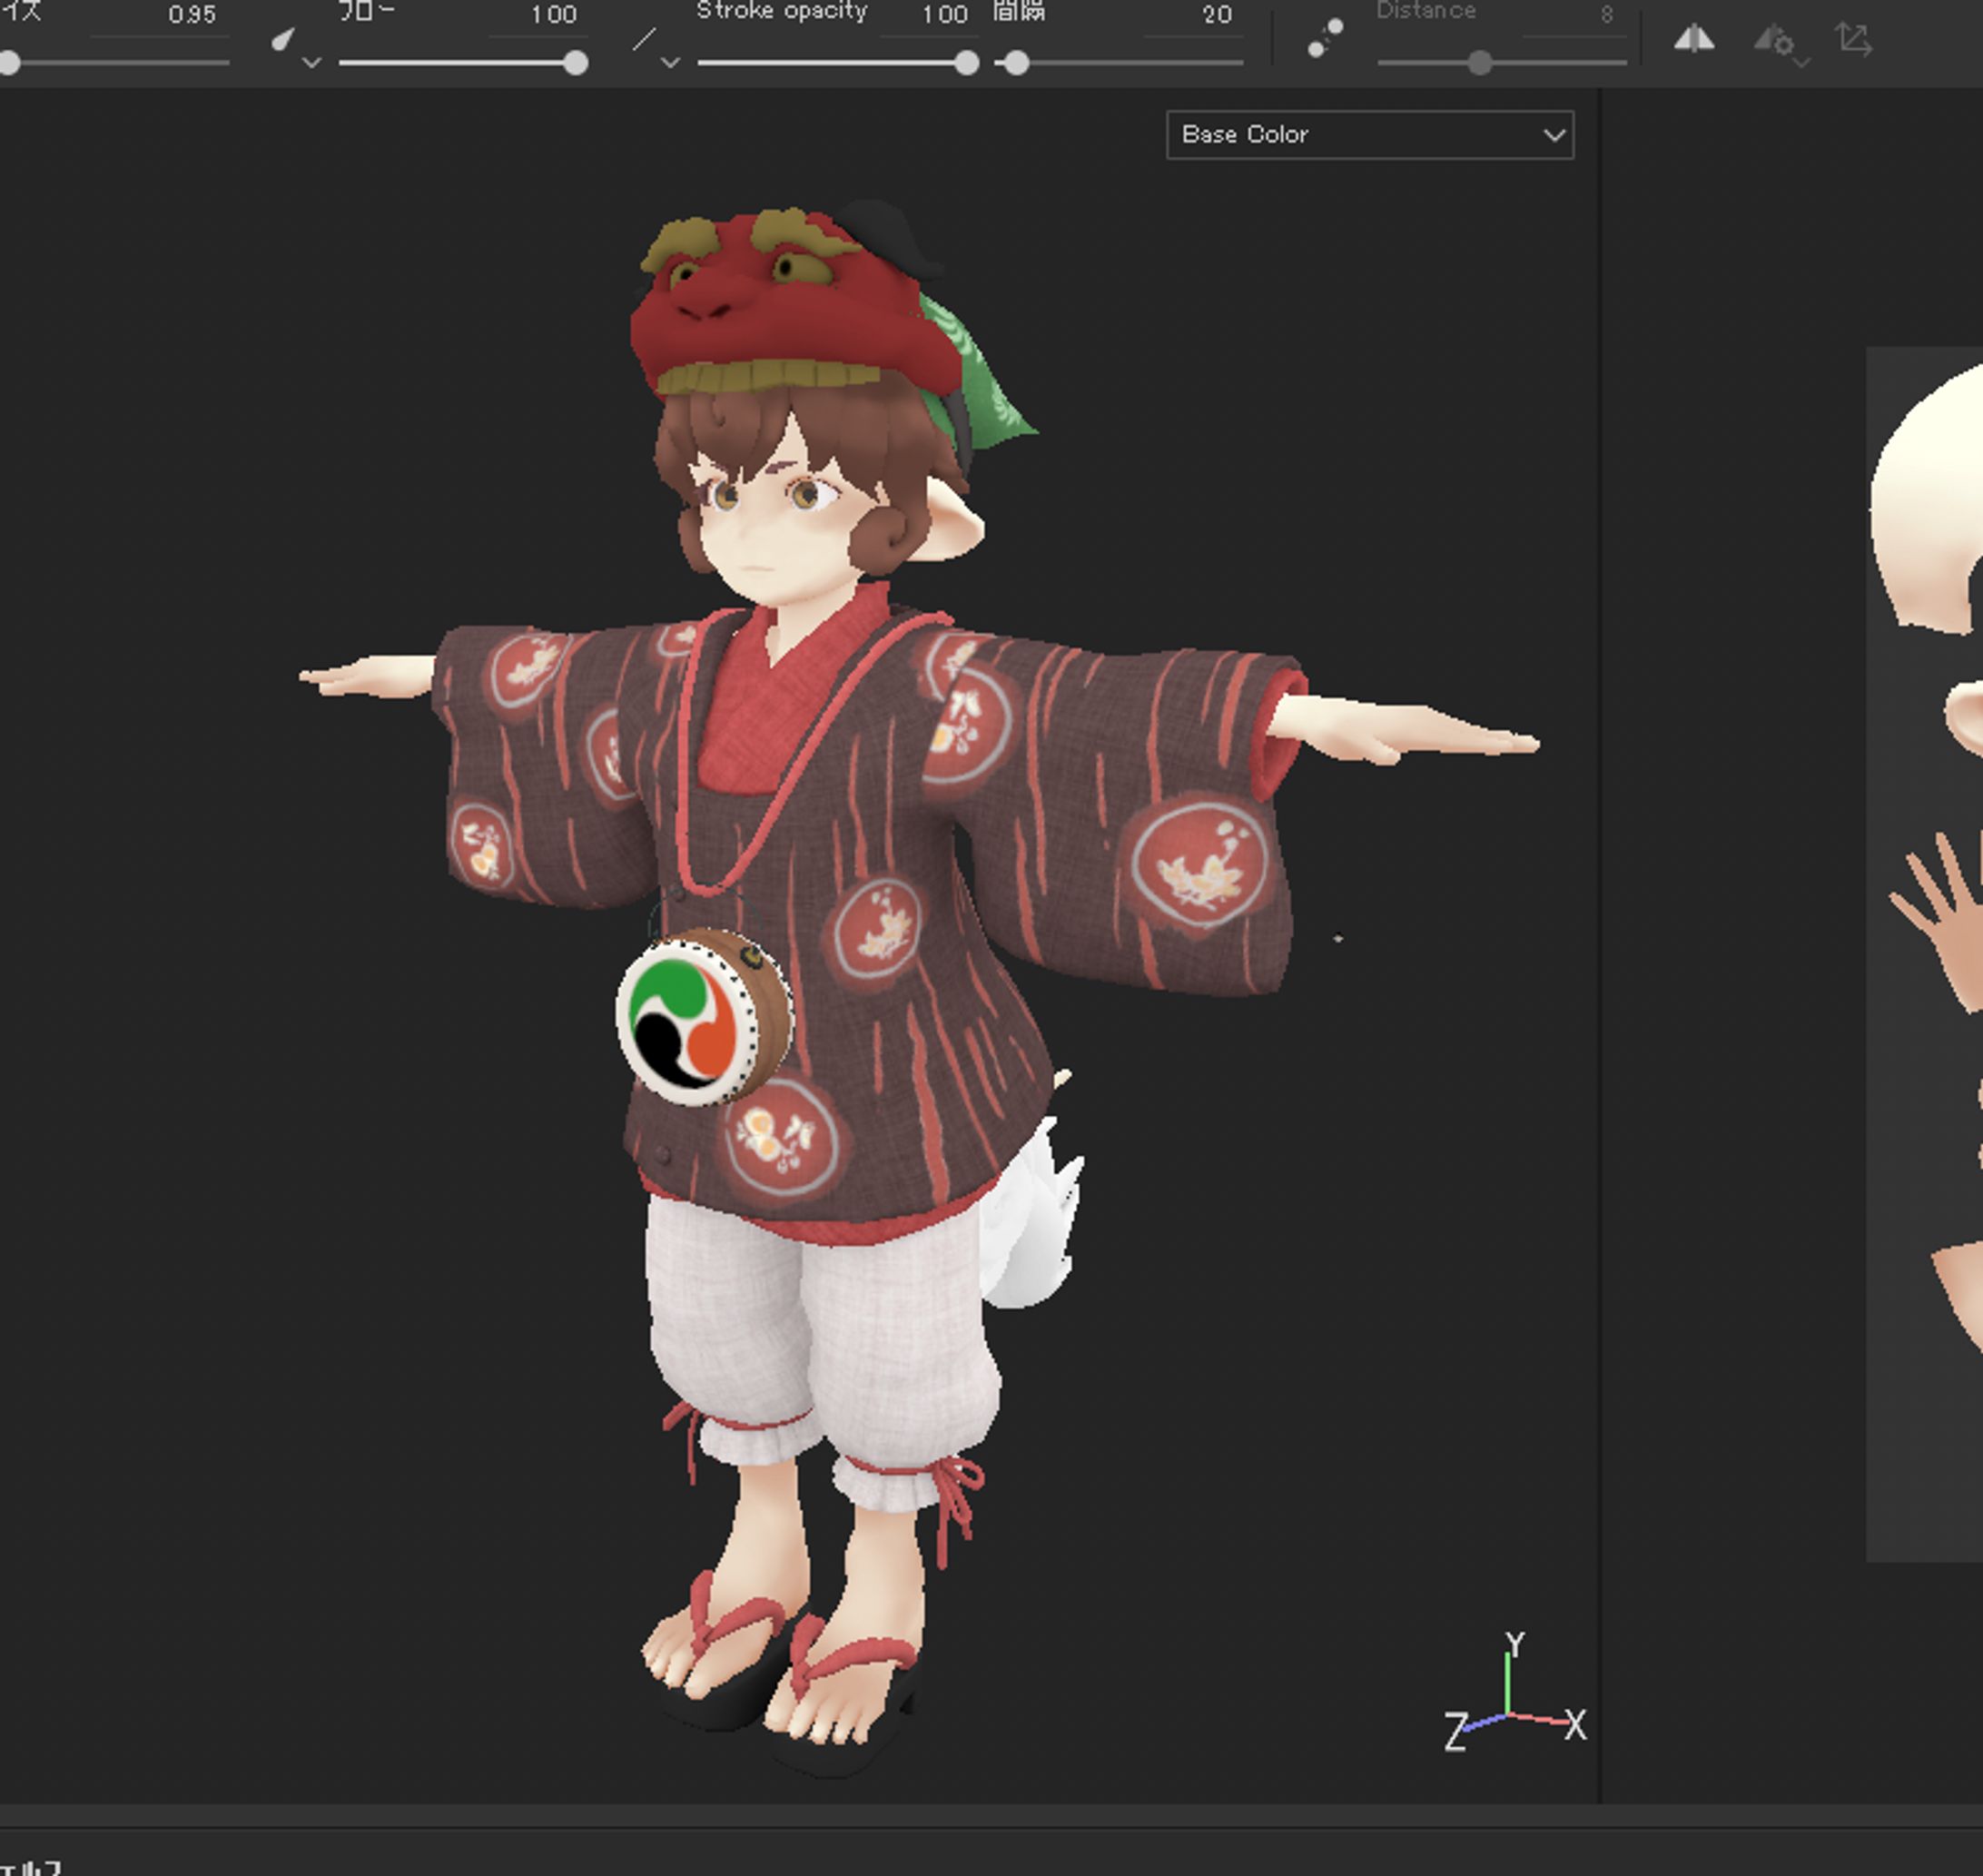Expand the brush falloff chevron
The width and height of the screenshot is (1983, 1876).
(x=311, y=62)
